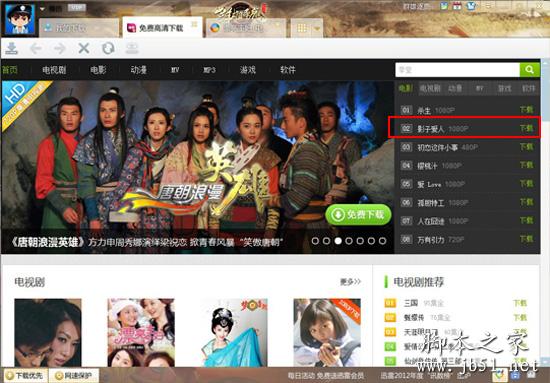Viewport: 550px width, 383px height.
Task: Select the 电视剧 ranking tab
Action: pos(430,88)
